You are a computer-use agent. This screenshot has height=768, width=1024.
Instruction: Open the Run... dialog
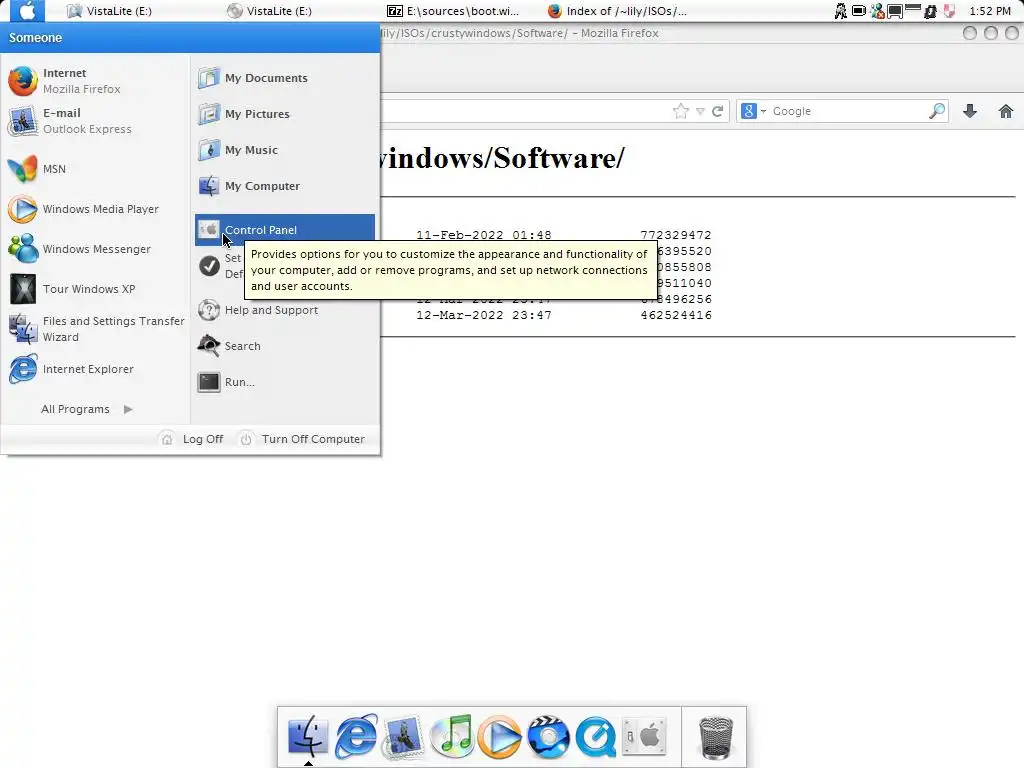tap(227, 382)
